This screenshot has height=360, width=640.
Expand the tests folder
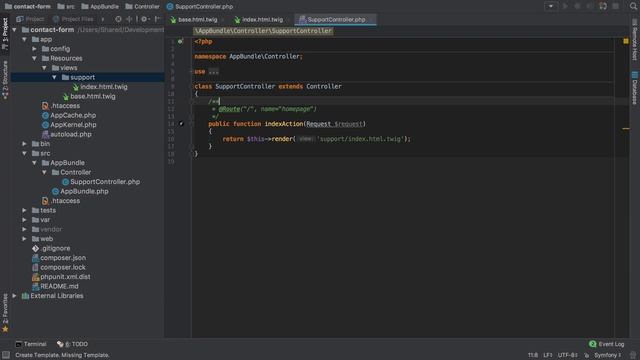pyautogui.click(x=24, y=210)
